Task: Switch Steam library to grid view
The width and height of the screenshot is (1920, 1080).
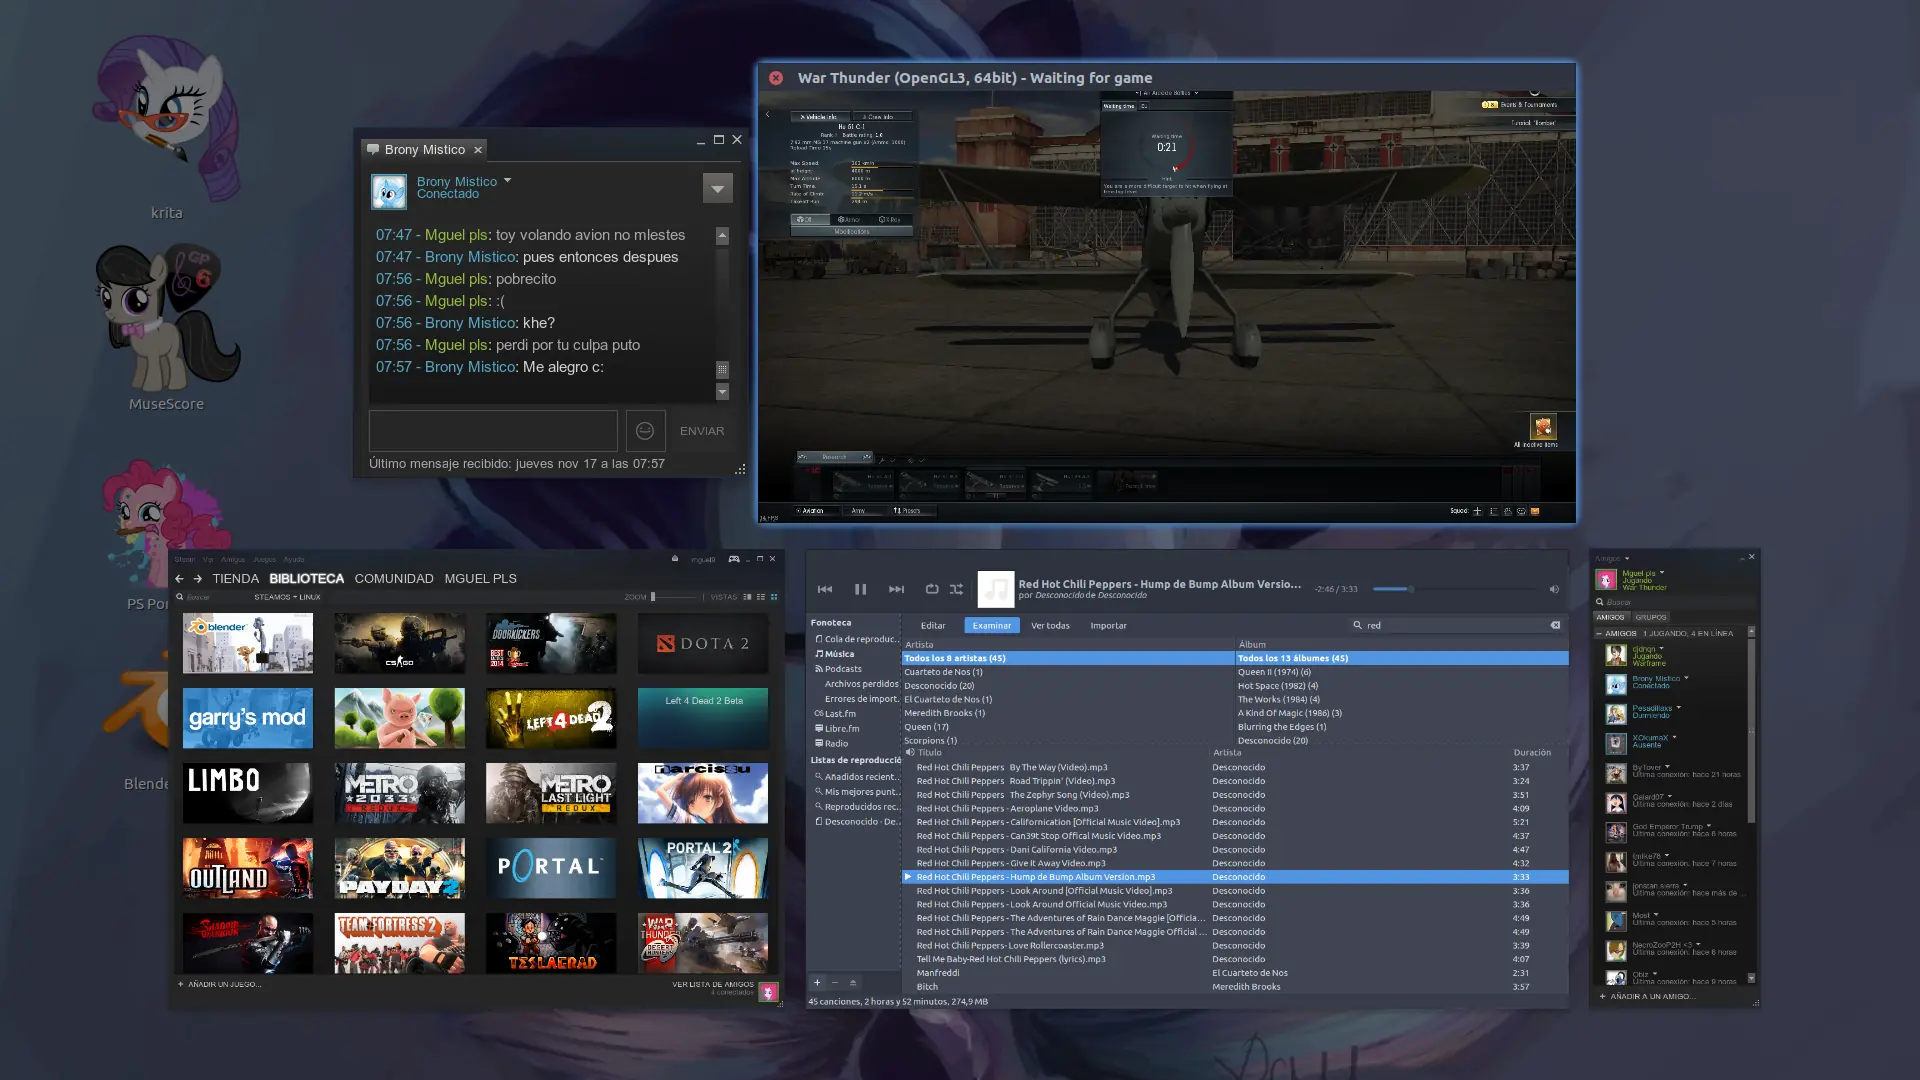Action: [774, 597]
